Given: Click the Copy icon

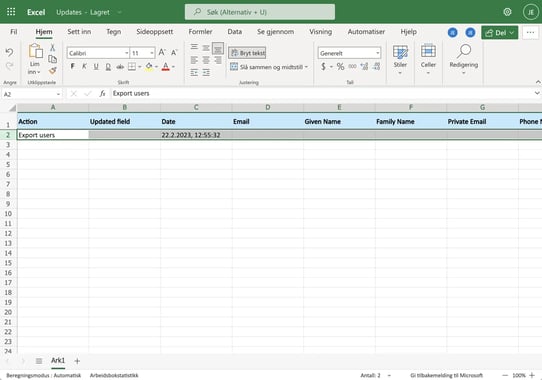Looking at the screenshot, I should (x=53, y=59).
